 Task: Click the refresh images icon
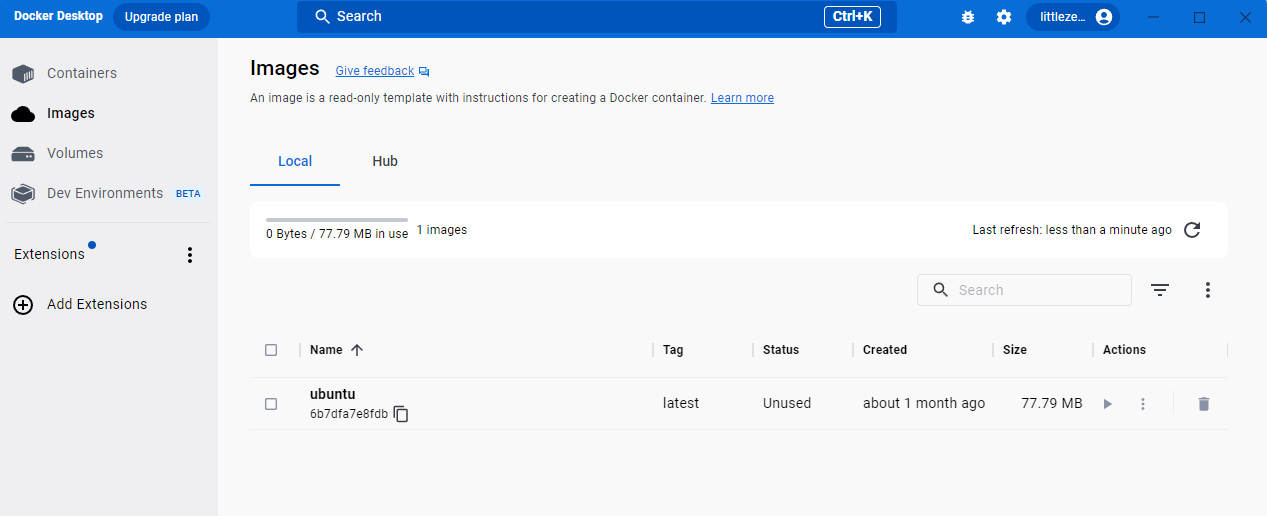[1192, 230]
